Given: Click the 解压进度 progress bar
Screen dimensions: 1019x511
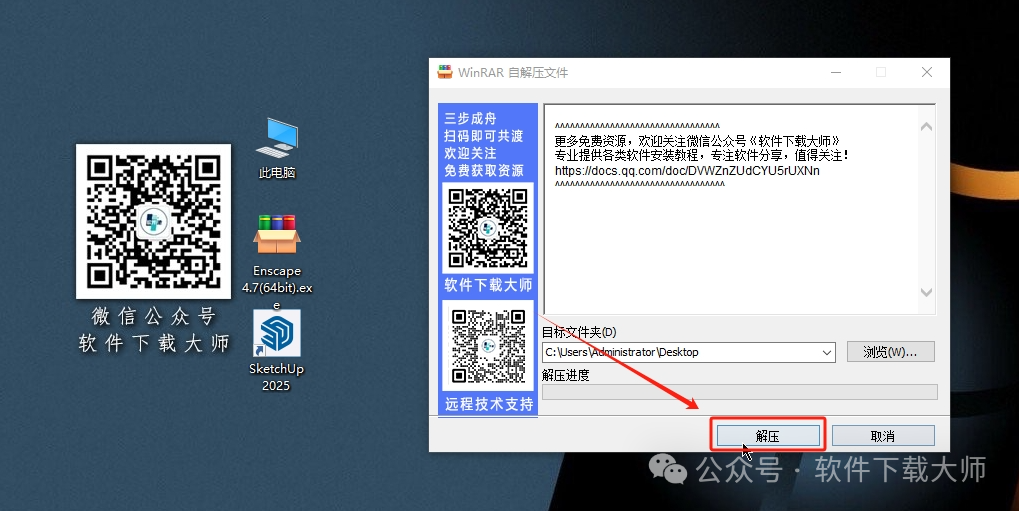Looking at the screenshot, I should click(x=740, y=391).
